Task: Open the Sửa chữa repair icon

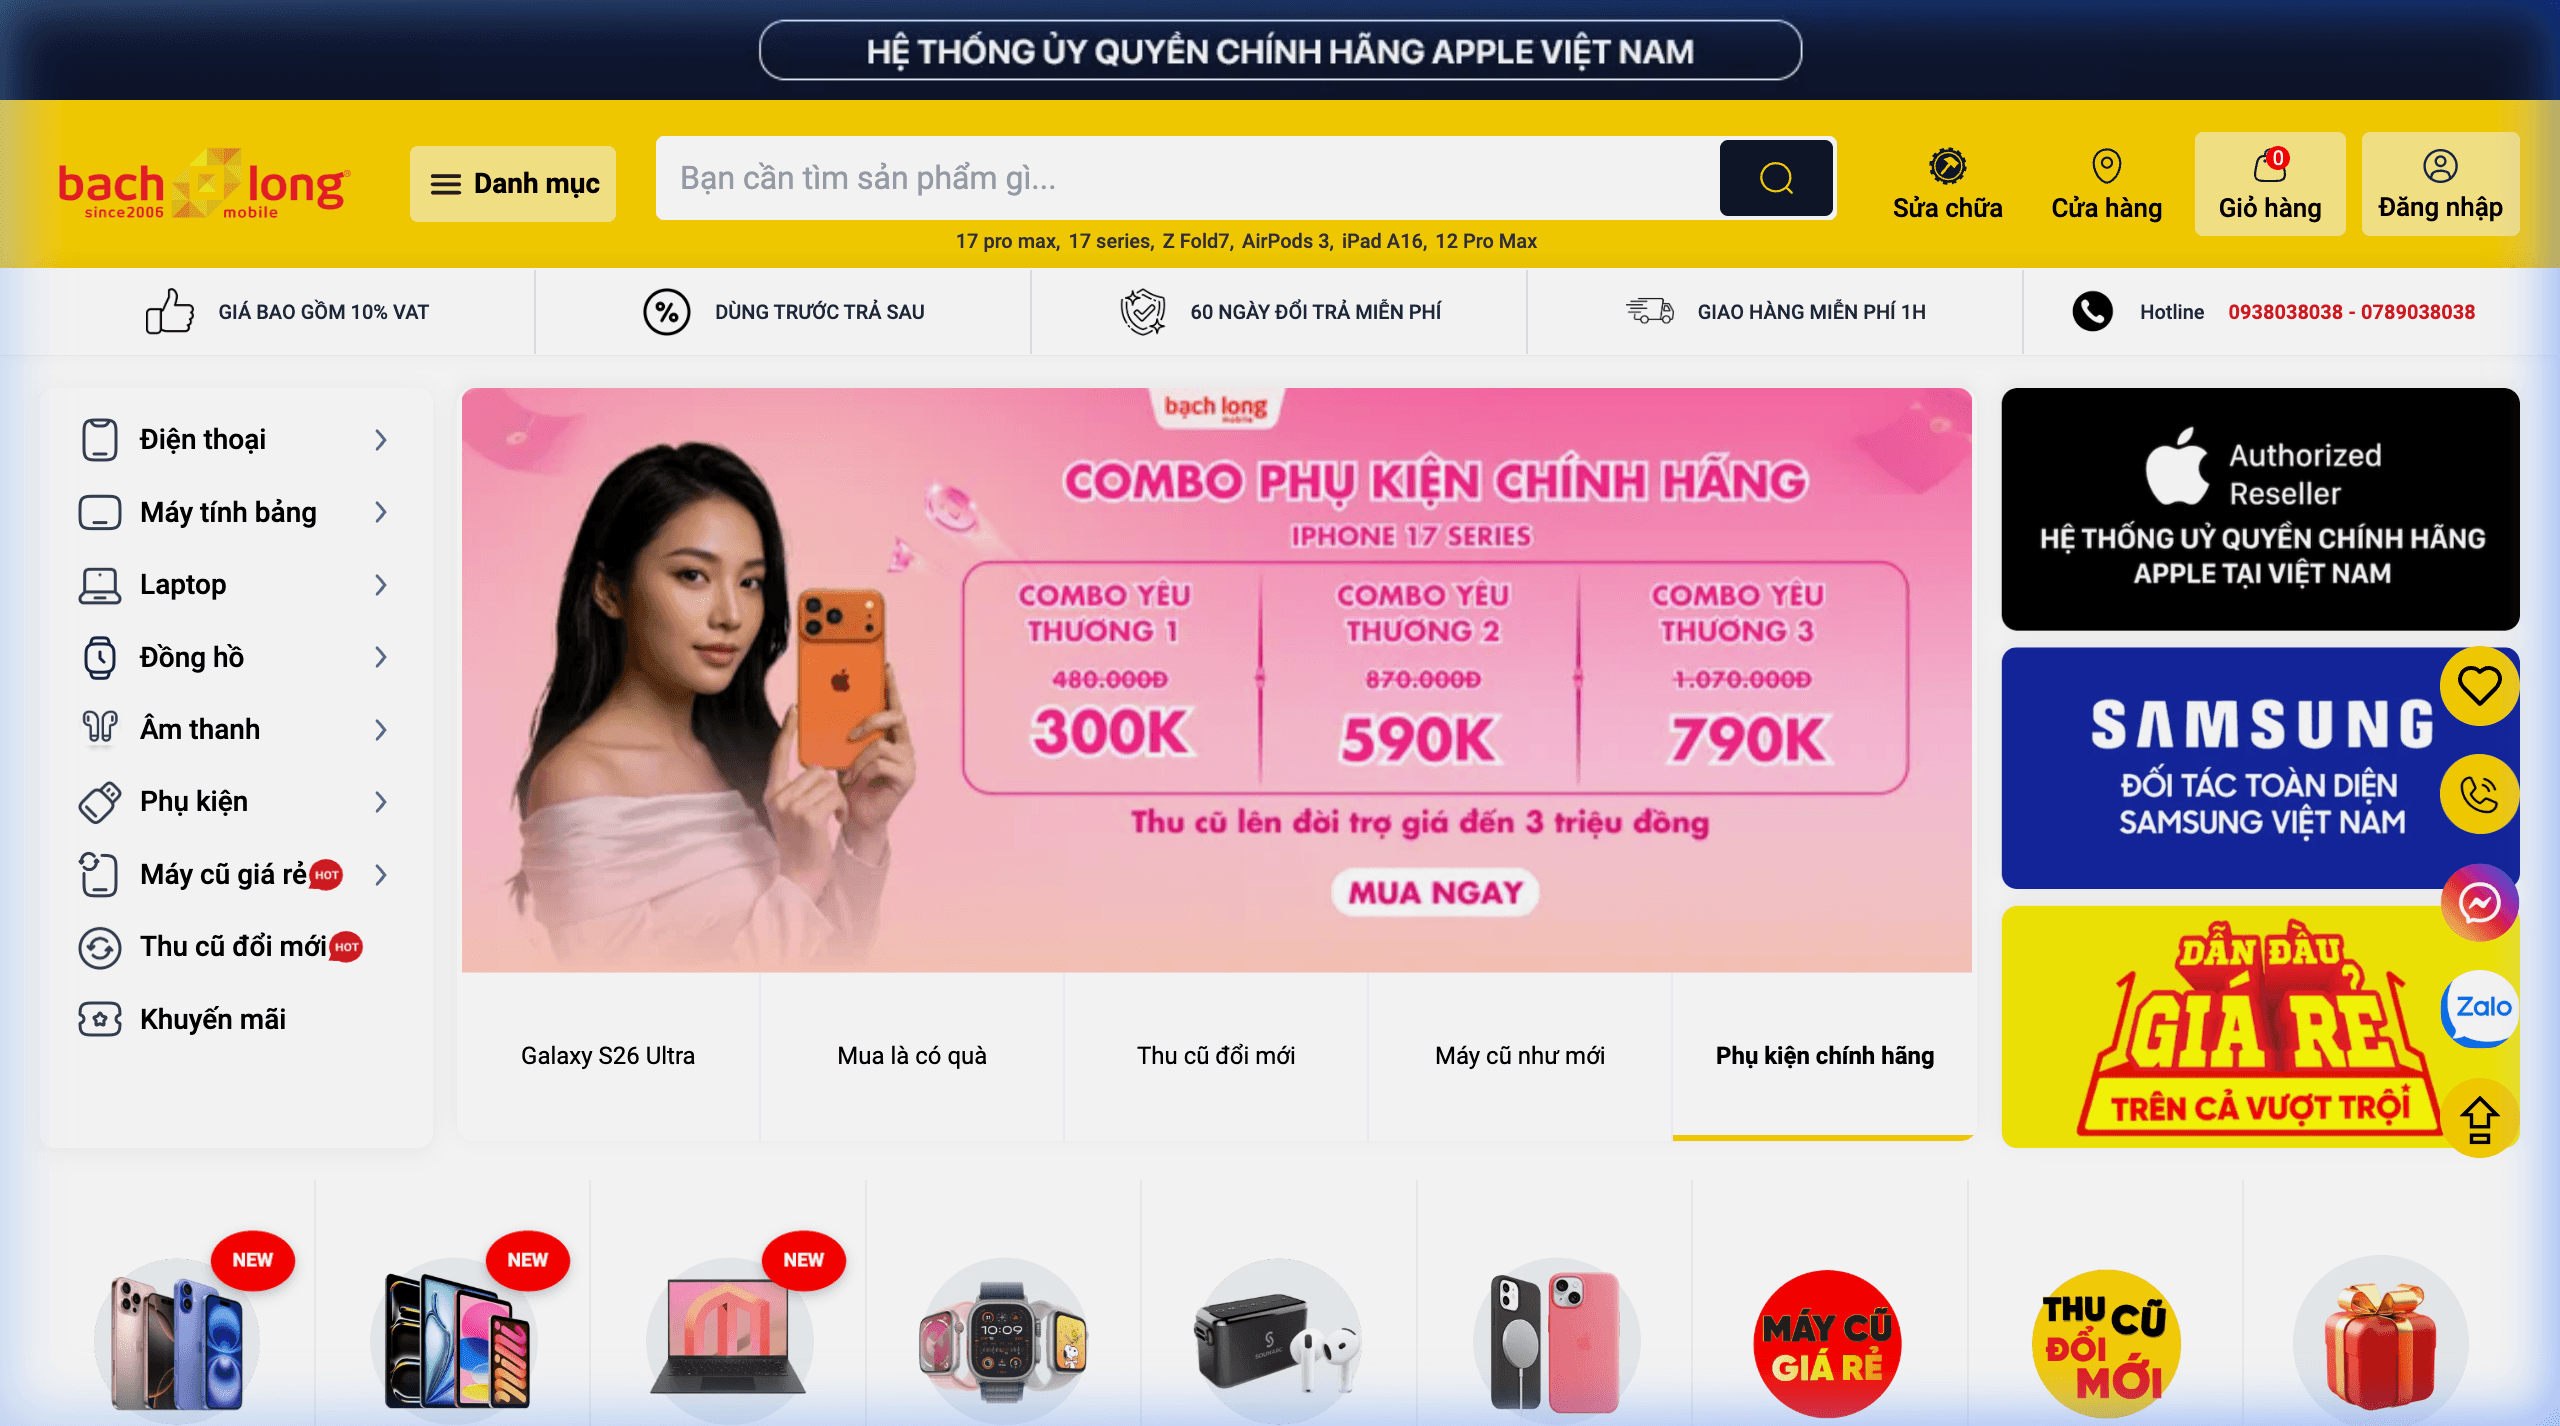Action: (x=1947, y=166)
